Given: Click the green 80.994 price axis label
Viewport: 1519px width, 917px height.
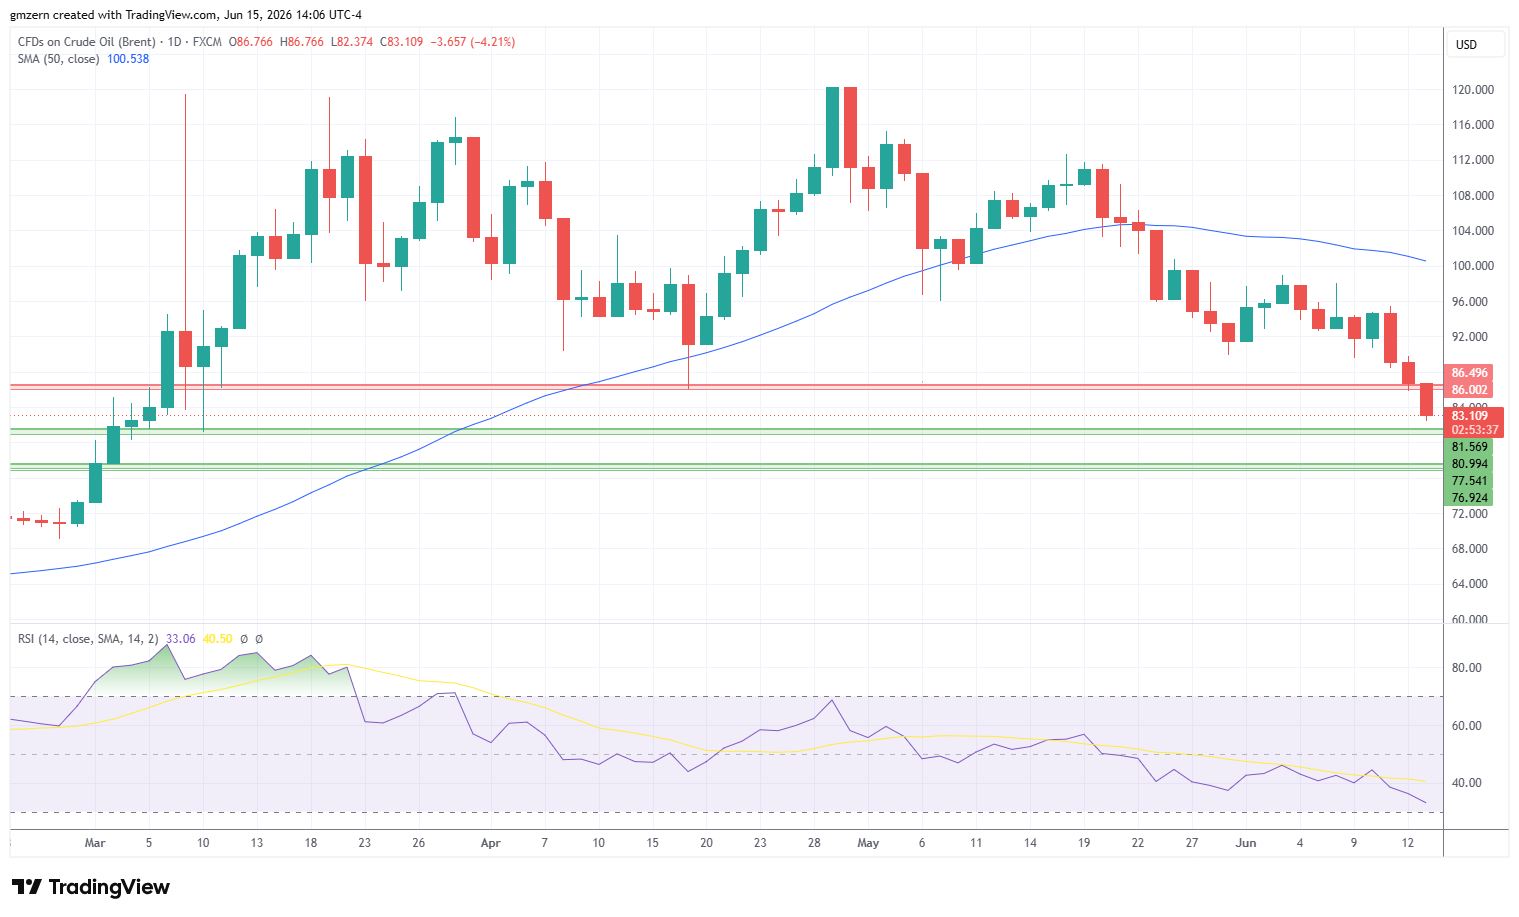Looking at the screenshot, I should coord(1470,464).
